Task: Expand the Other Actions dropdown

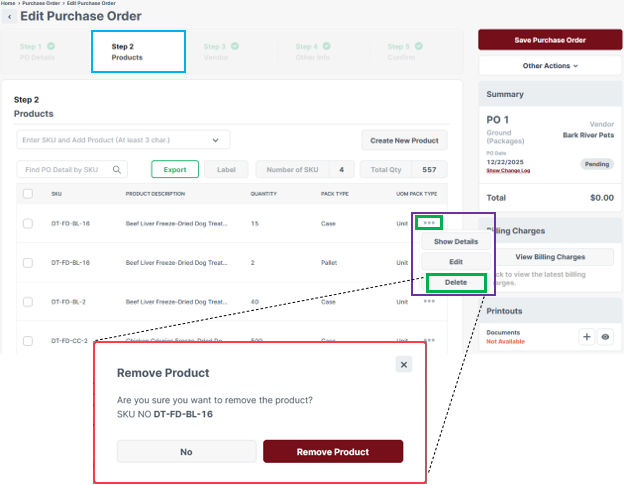Action: point(550,66)
